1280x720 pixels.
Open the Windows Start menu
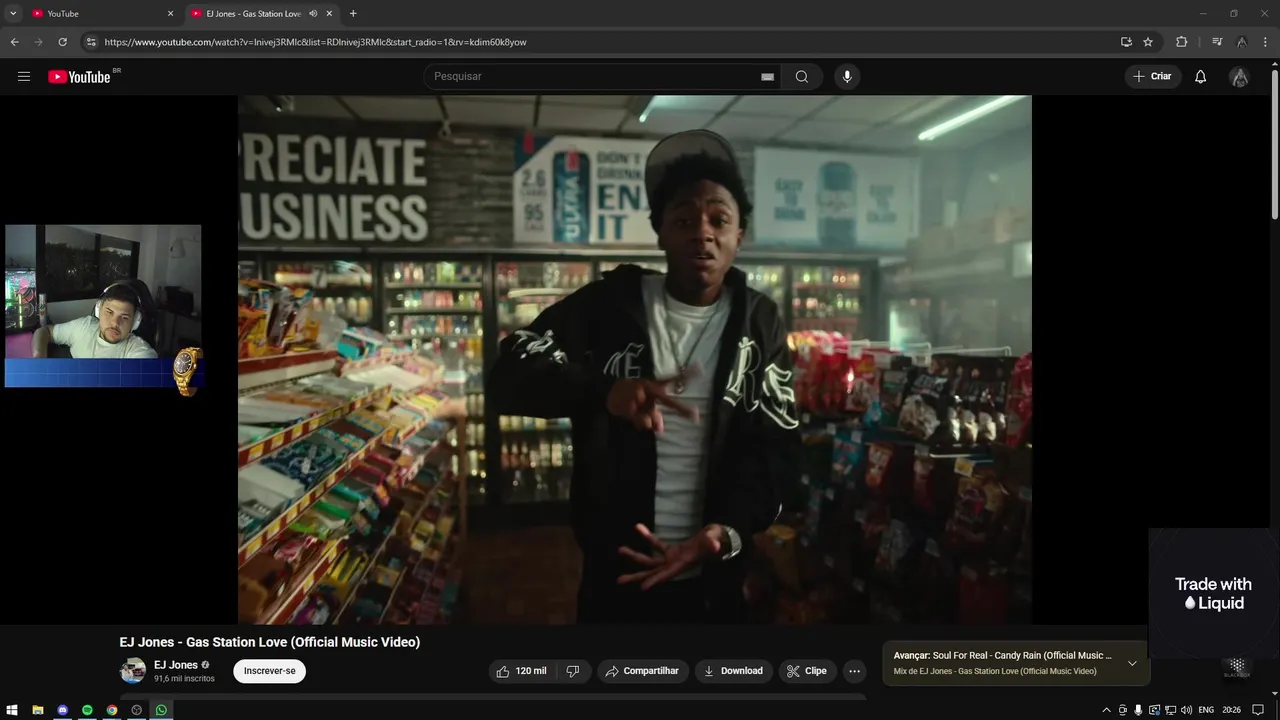(x=12, y=710)
